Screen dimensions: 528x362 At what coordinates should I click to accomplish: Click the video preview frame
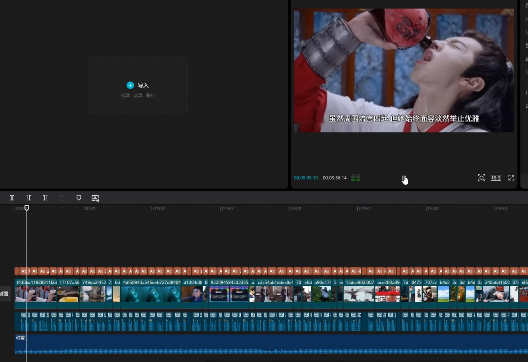404,70
